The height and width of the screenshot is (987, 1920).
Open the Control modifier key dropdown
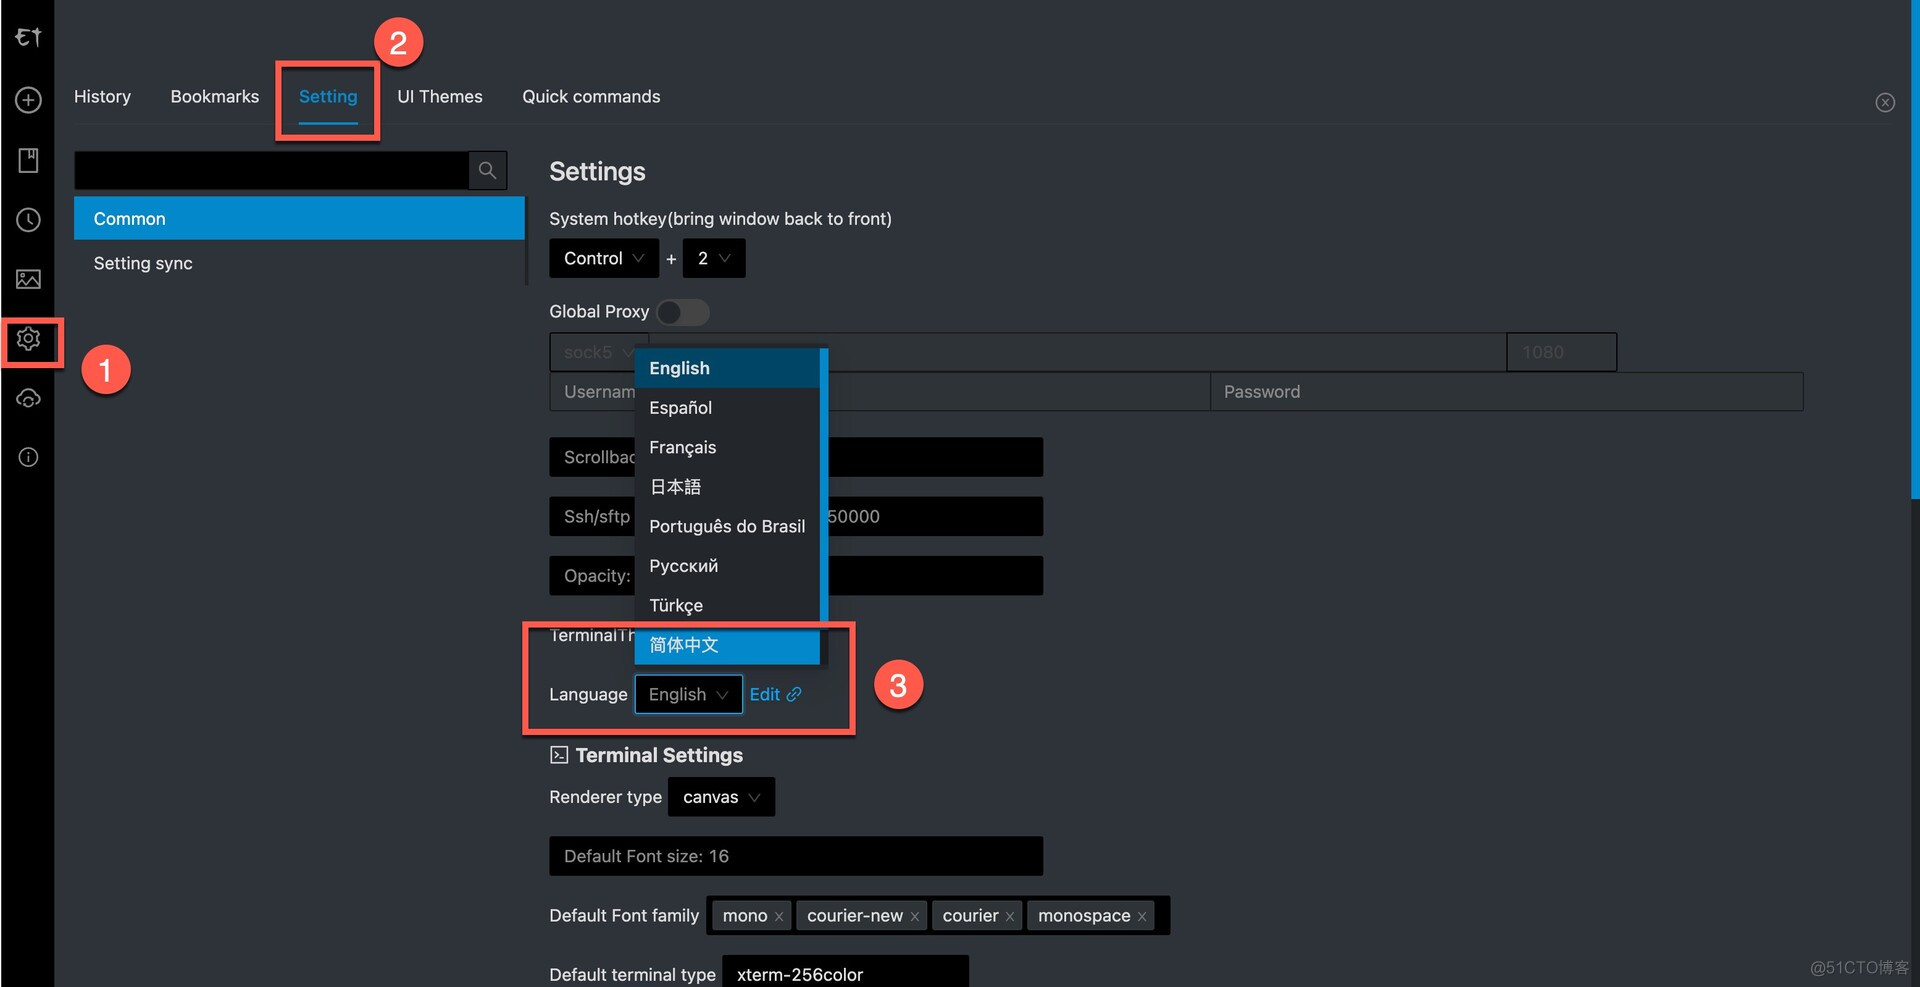604,258
